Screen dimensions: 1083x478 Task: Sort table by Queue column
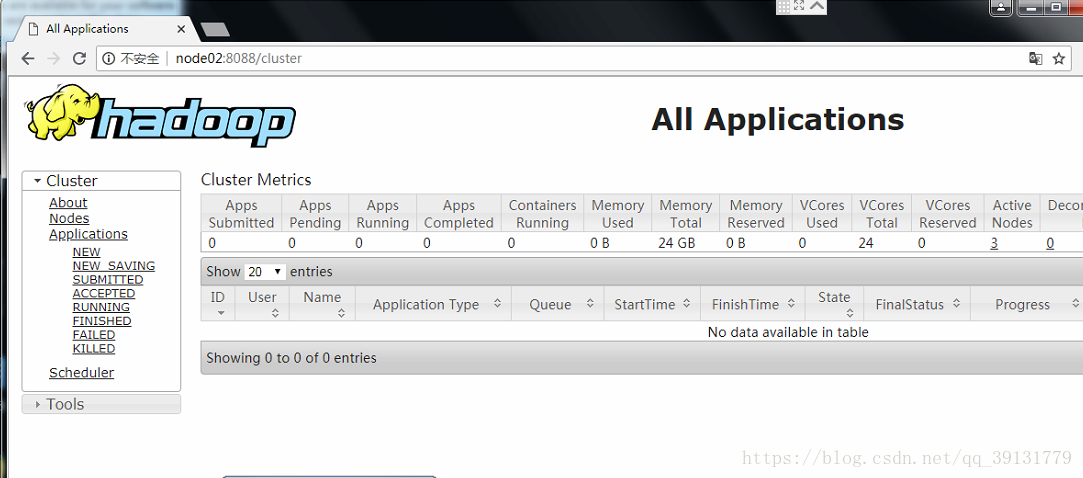tap(557, 304)
